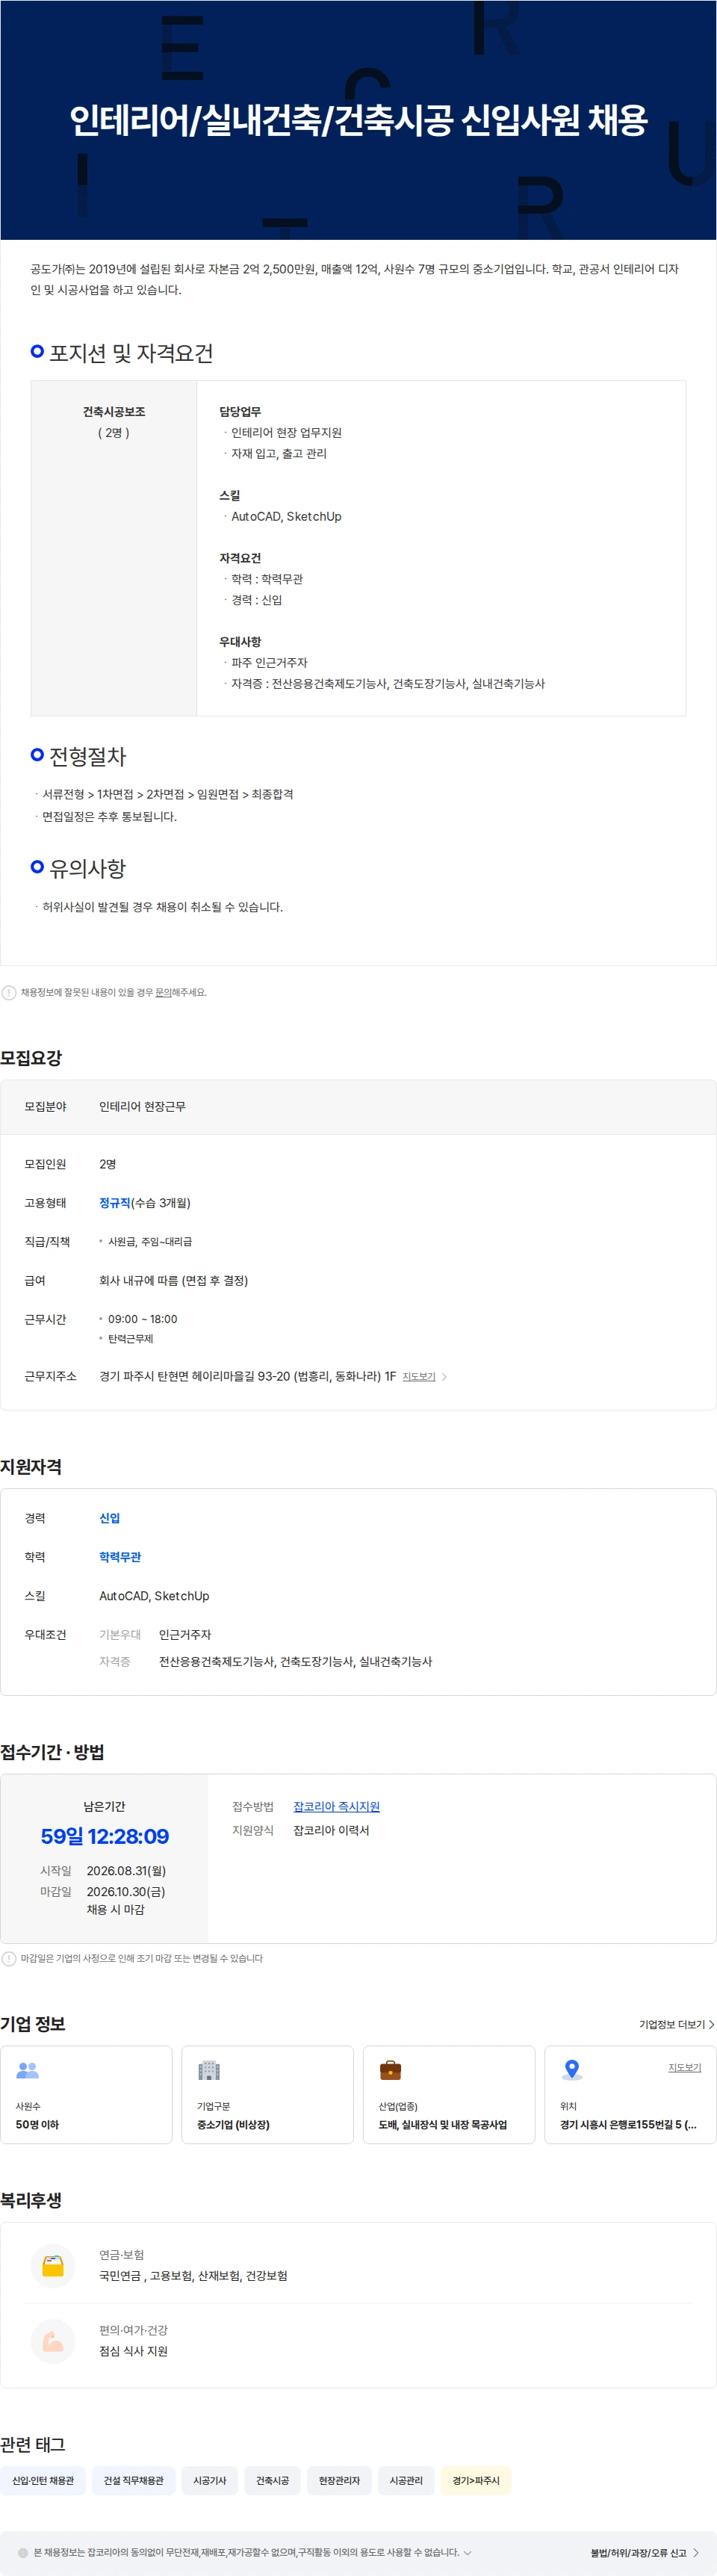Screen dimensions: 717x2576
Task: Select the 현장관리자 tag
Action: 339,2481
